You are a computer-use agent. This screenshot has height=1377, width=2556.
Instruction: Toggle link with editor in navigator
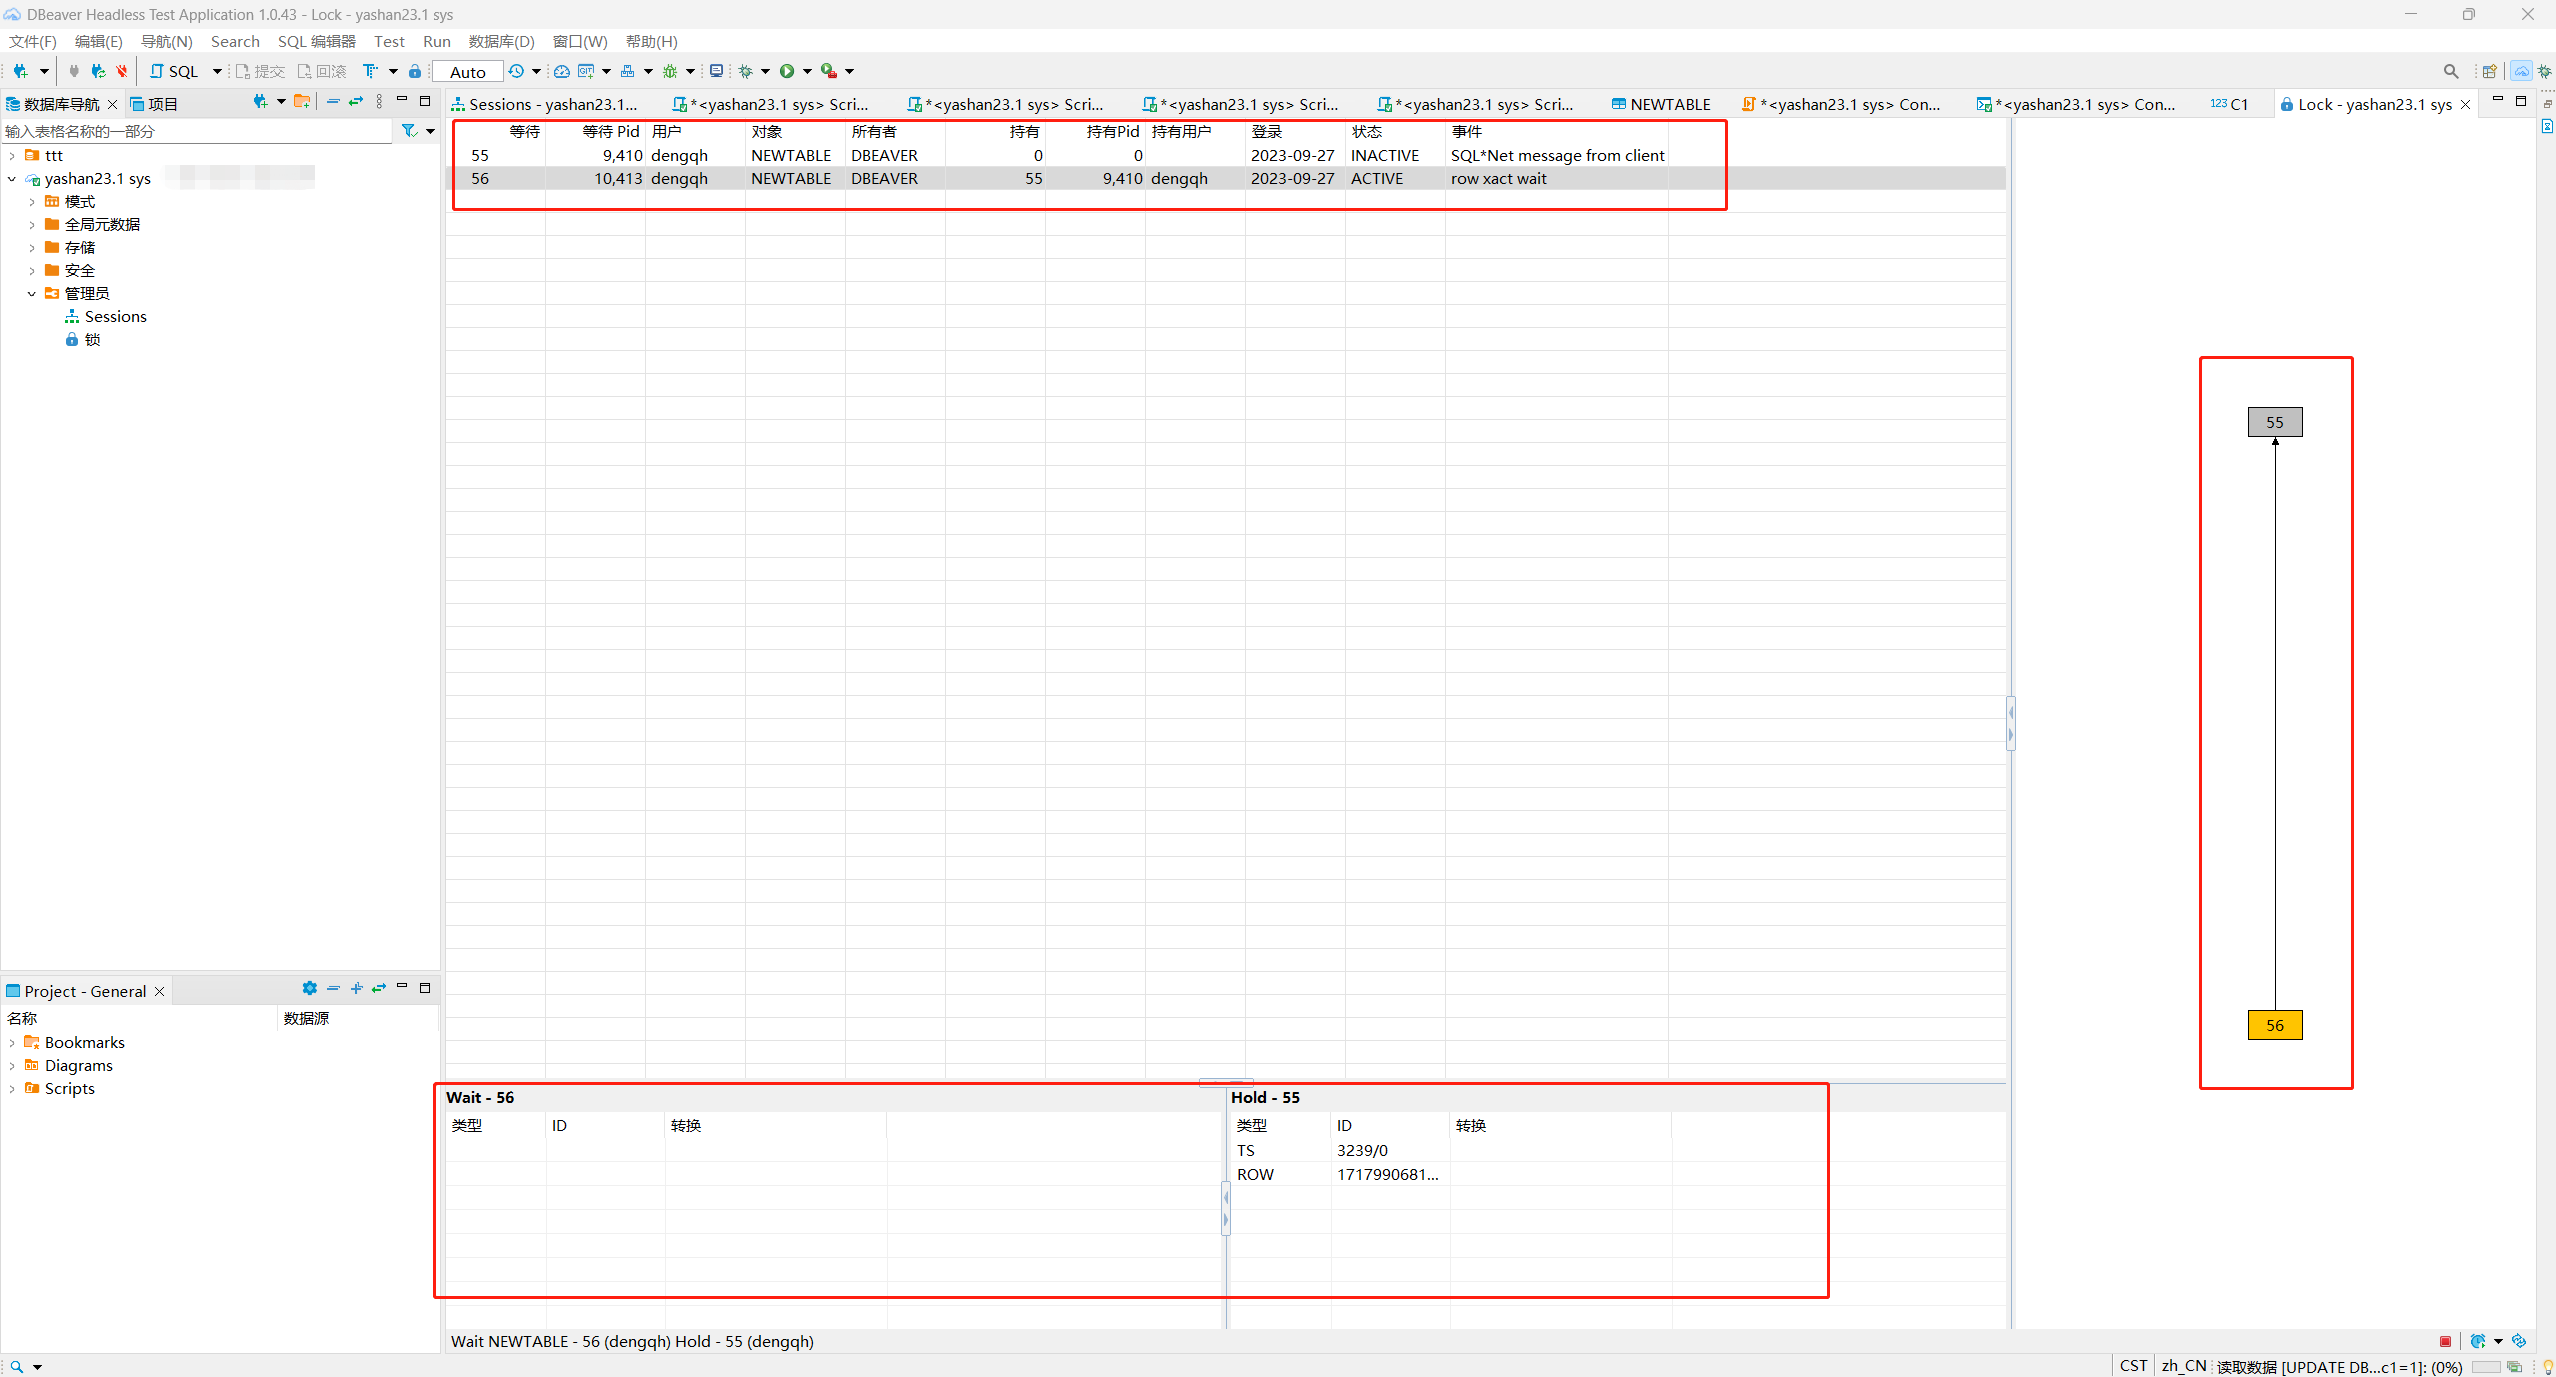[356, 101]
